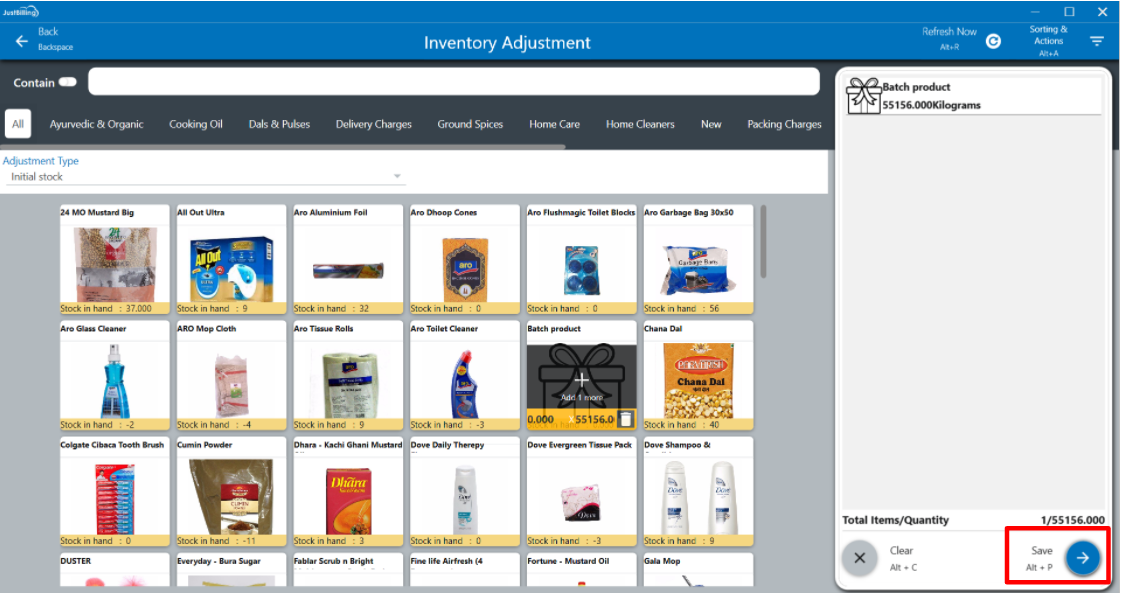Open the Ground Spices category tab
This screenshot has width=1121, height=596.
(x=470, y=124)
